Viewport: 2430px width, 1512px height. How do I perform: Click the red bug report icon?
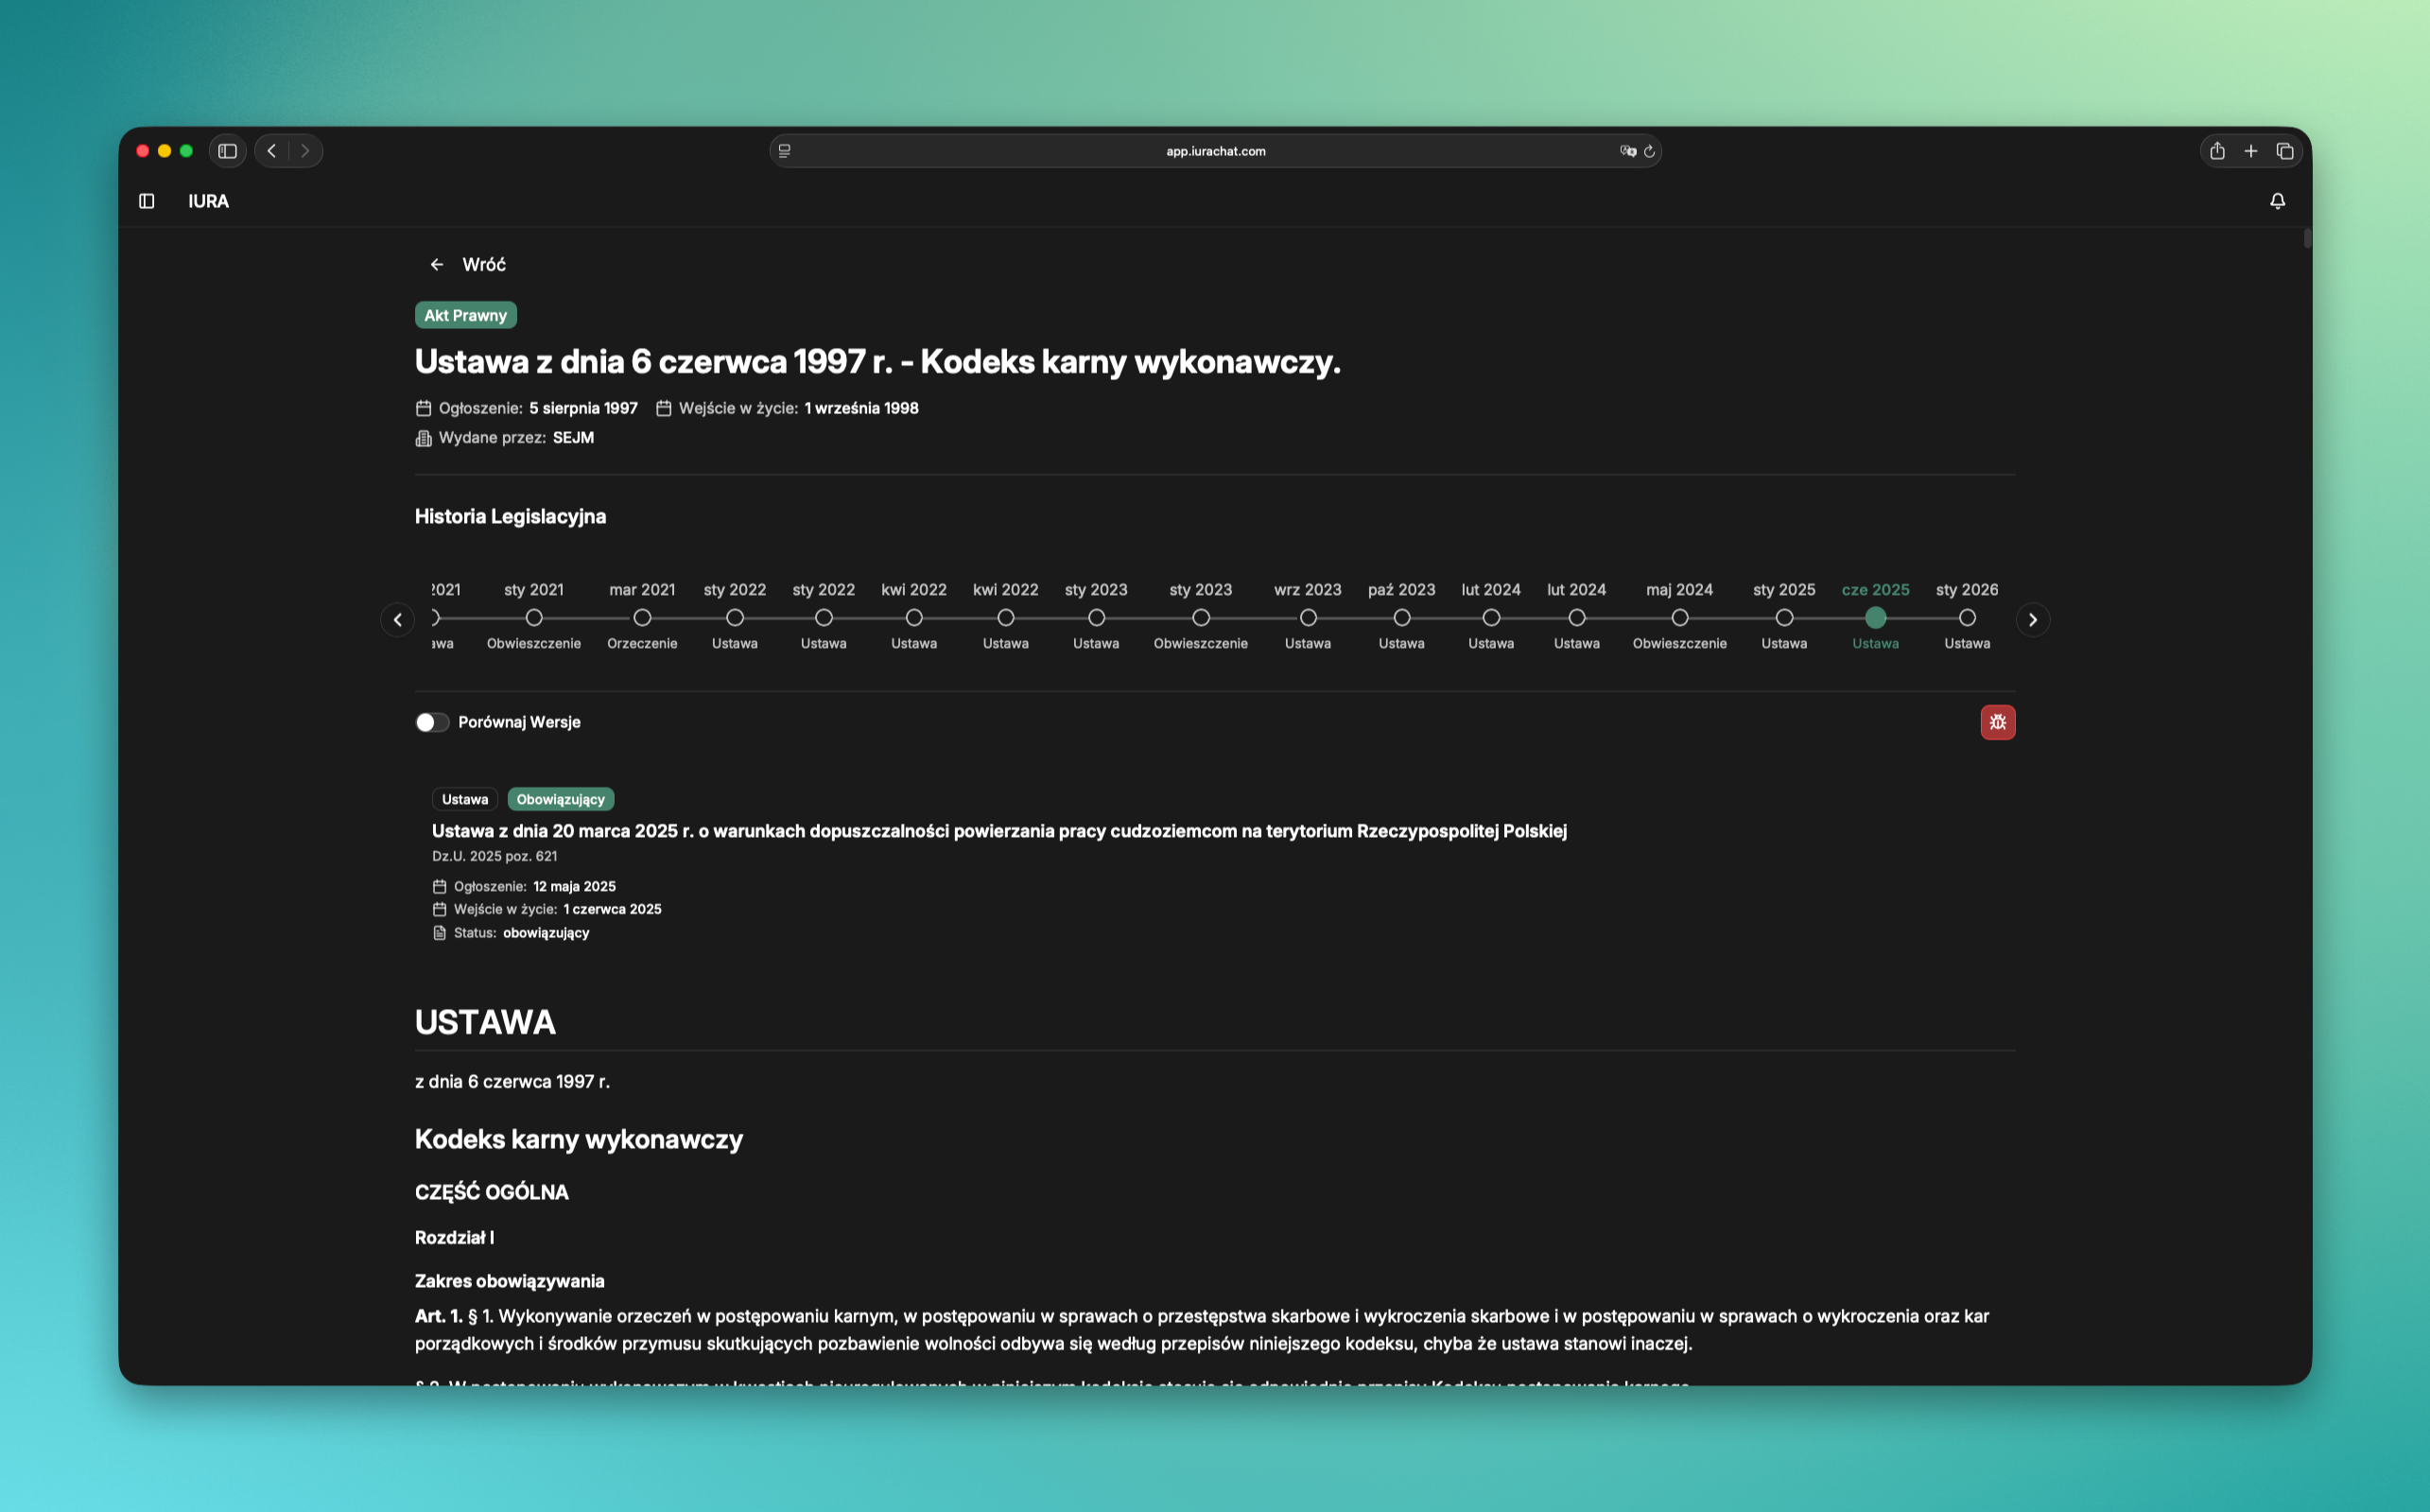click(1997, 722)
